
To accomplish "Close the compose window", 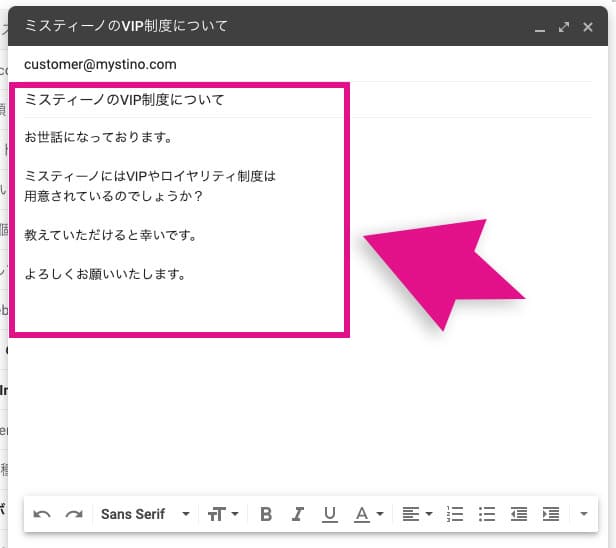I will [x=588, y=27].
